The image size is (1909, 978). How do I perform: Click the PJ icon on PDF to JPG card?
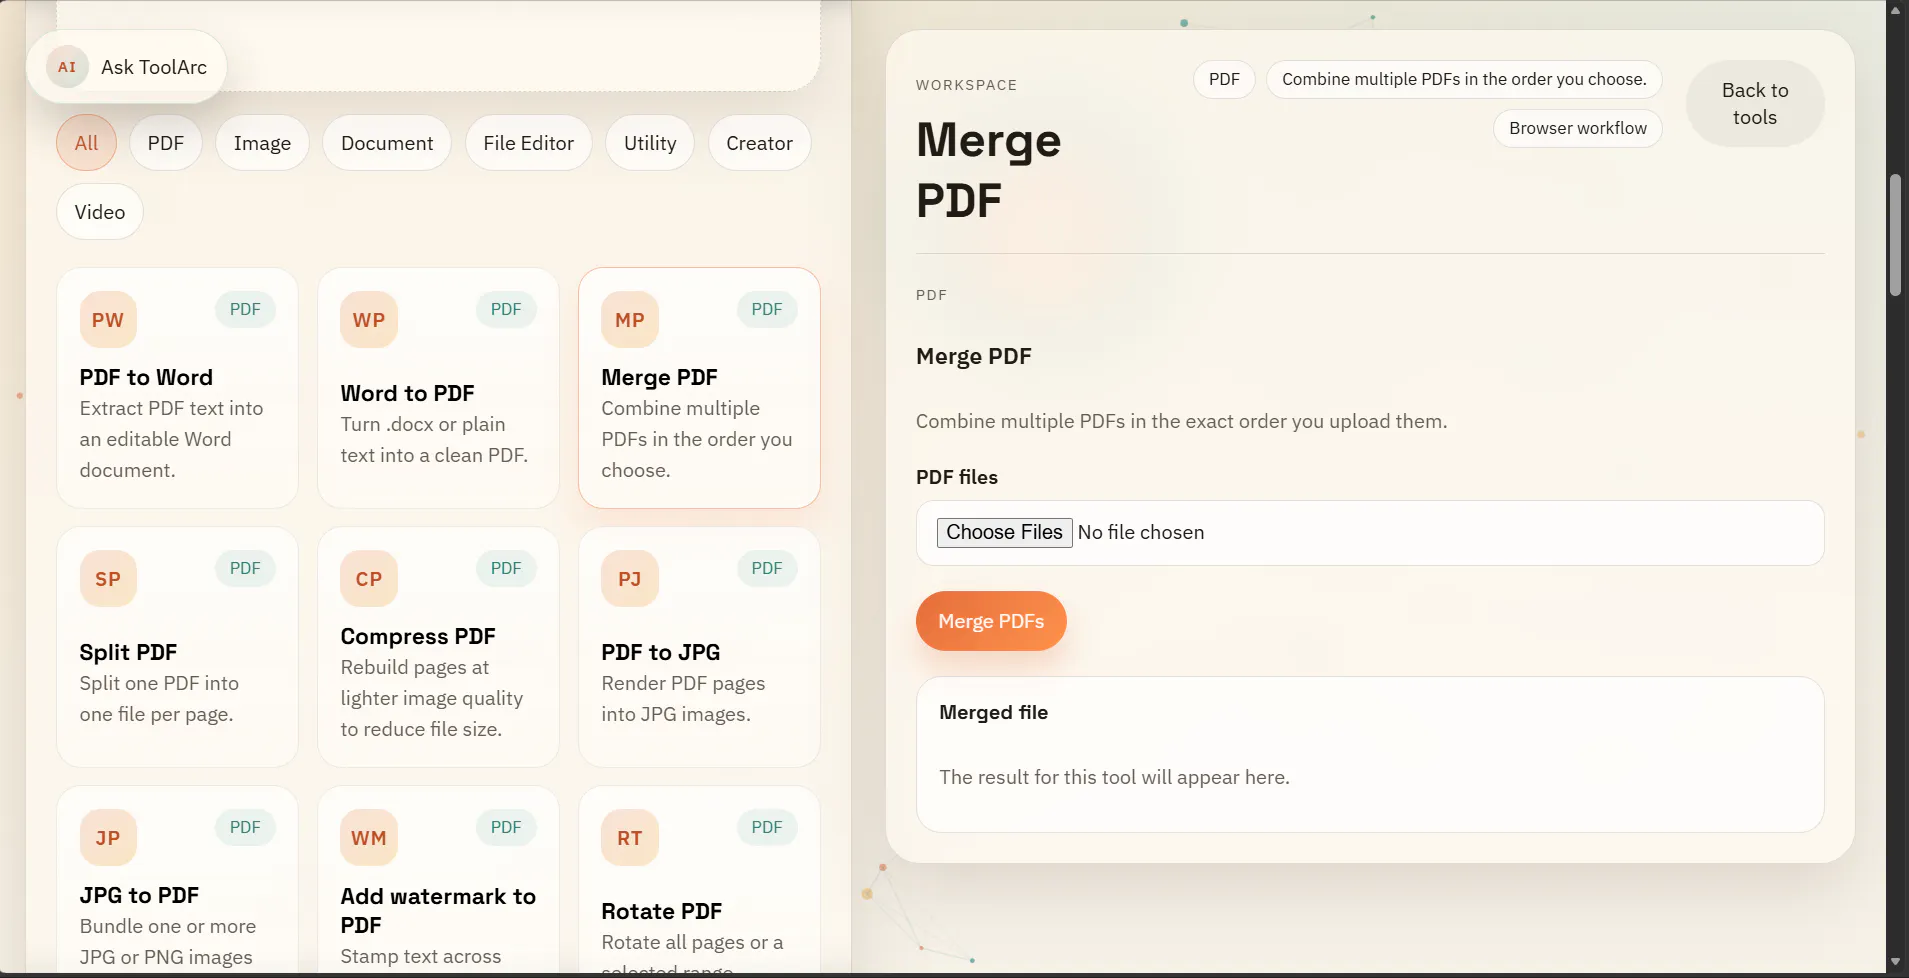(x=630, y=579)
